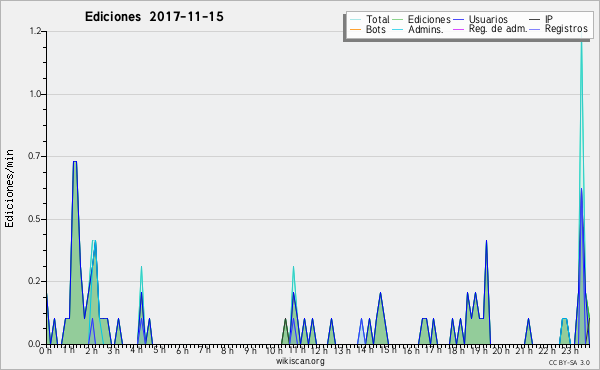Screen dimensions: 600x370
Task: Click the sharp peak between 19 h and 20 h
Action: pyautogui.click(x=486, y=242)
